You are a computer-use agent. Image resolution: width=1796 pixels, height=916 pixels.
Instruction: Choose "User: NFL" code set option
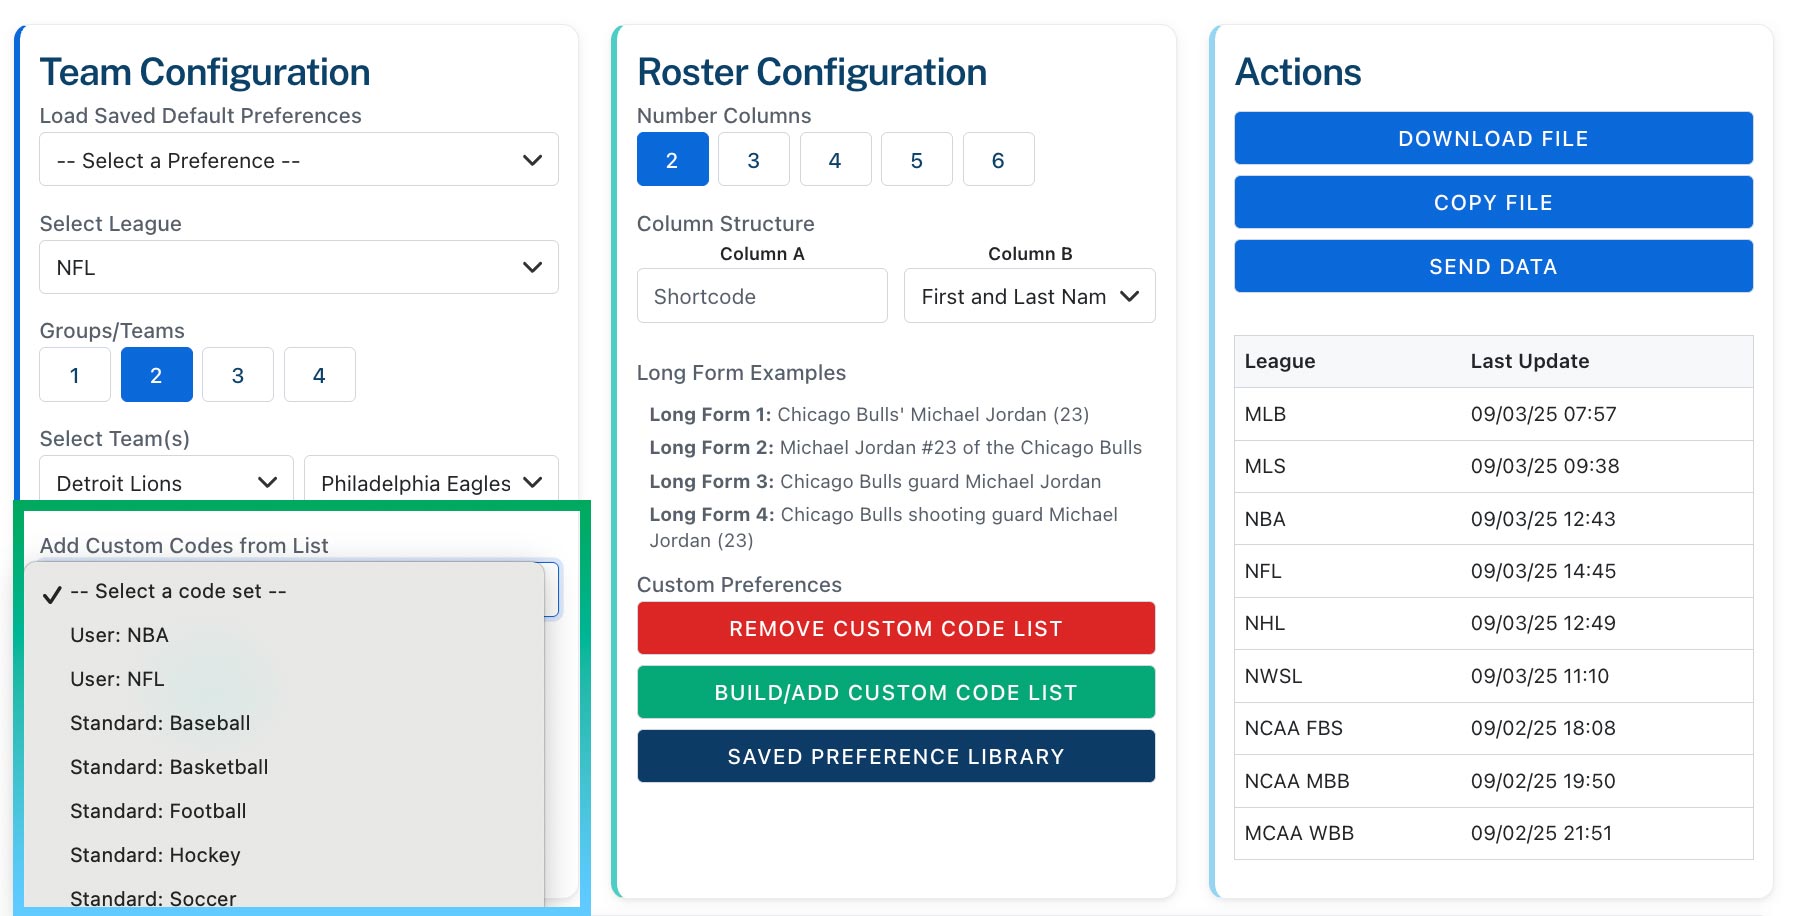117,679
